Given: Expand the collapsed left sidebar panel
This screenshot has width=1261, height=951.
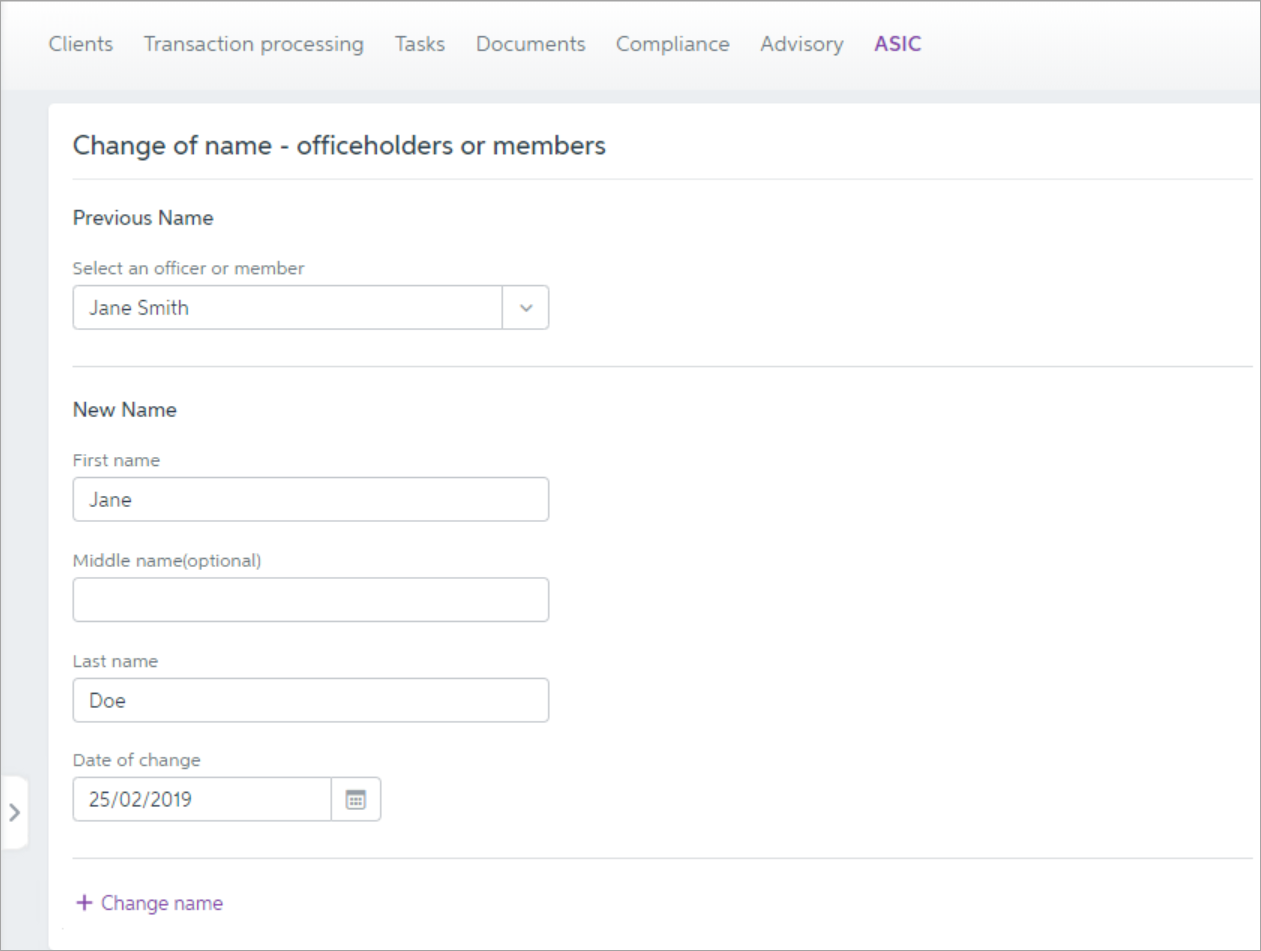Looking at the screenshot, I should coord(14,812).
